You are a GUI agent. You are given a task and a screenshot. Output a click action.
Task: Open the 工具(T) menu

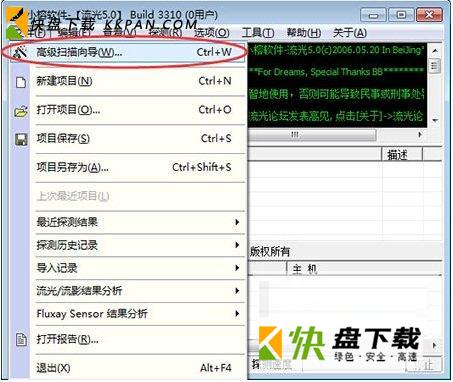tap(258, 33)
